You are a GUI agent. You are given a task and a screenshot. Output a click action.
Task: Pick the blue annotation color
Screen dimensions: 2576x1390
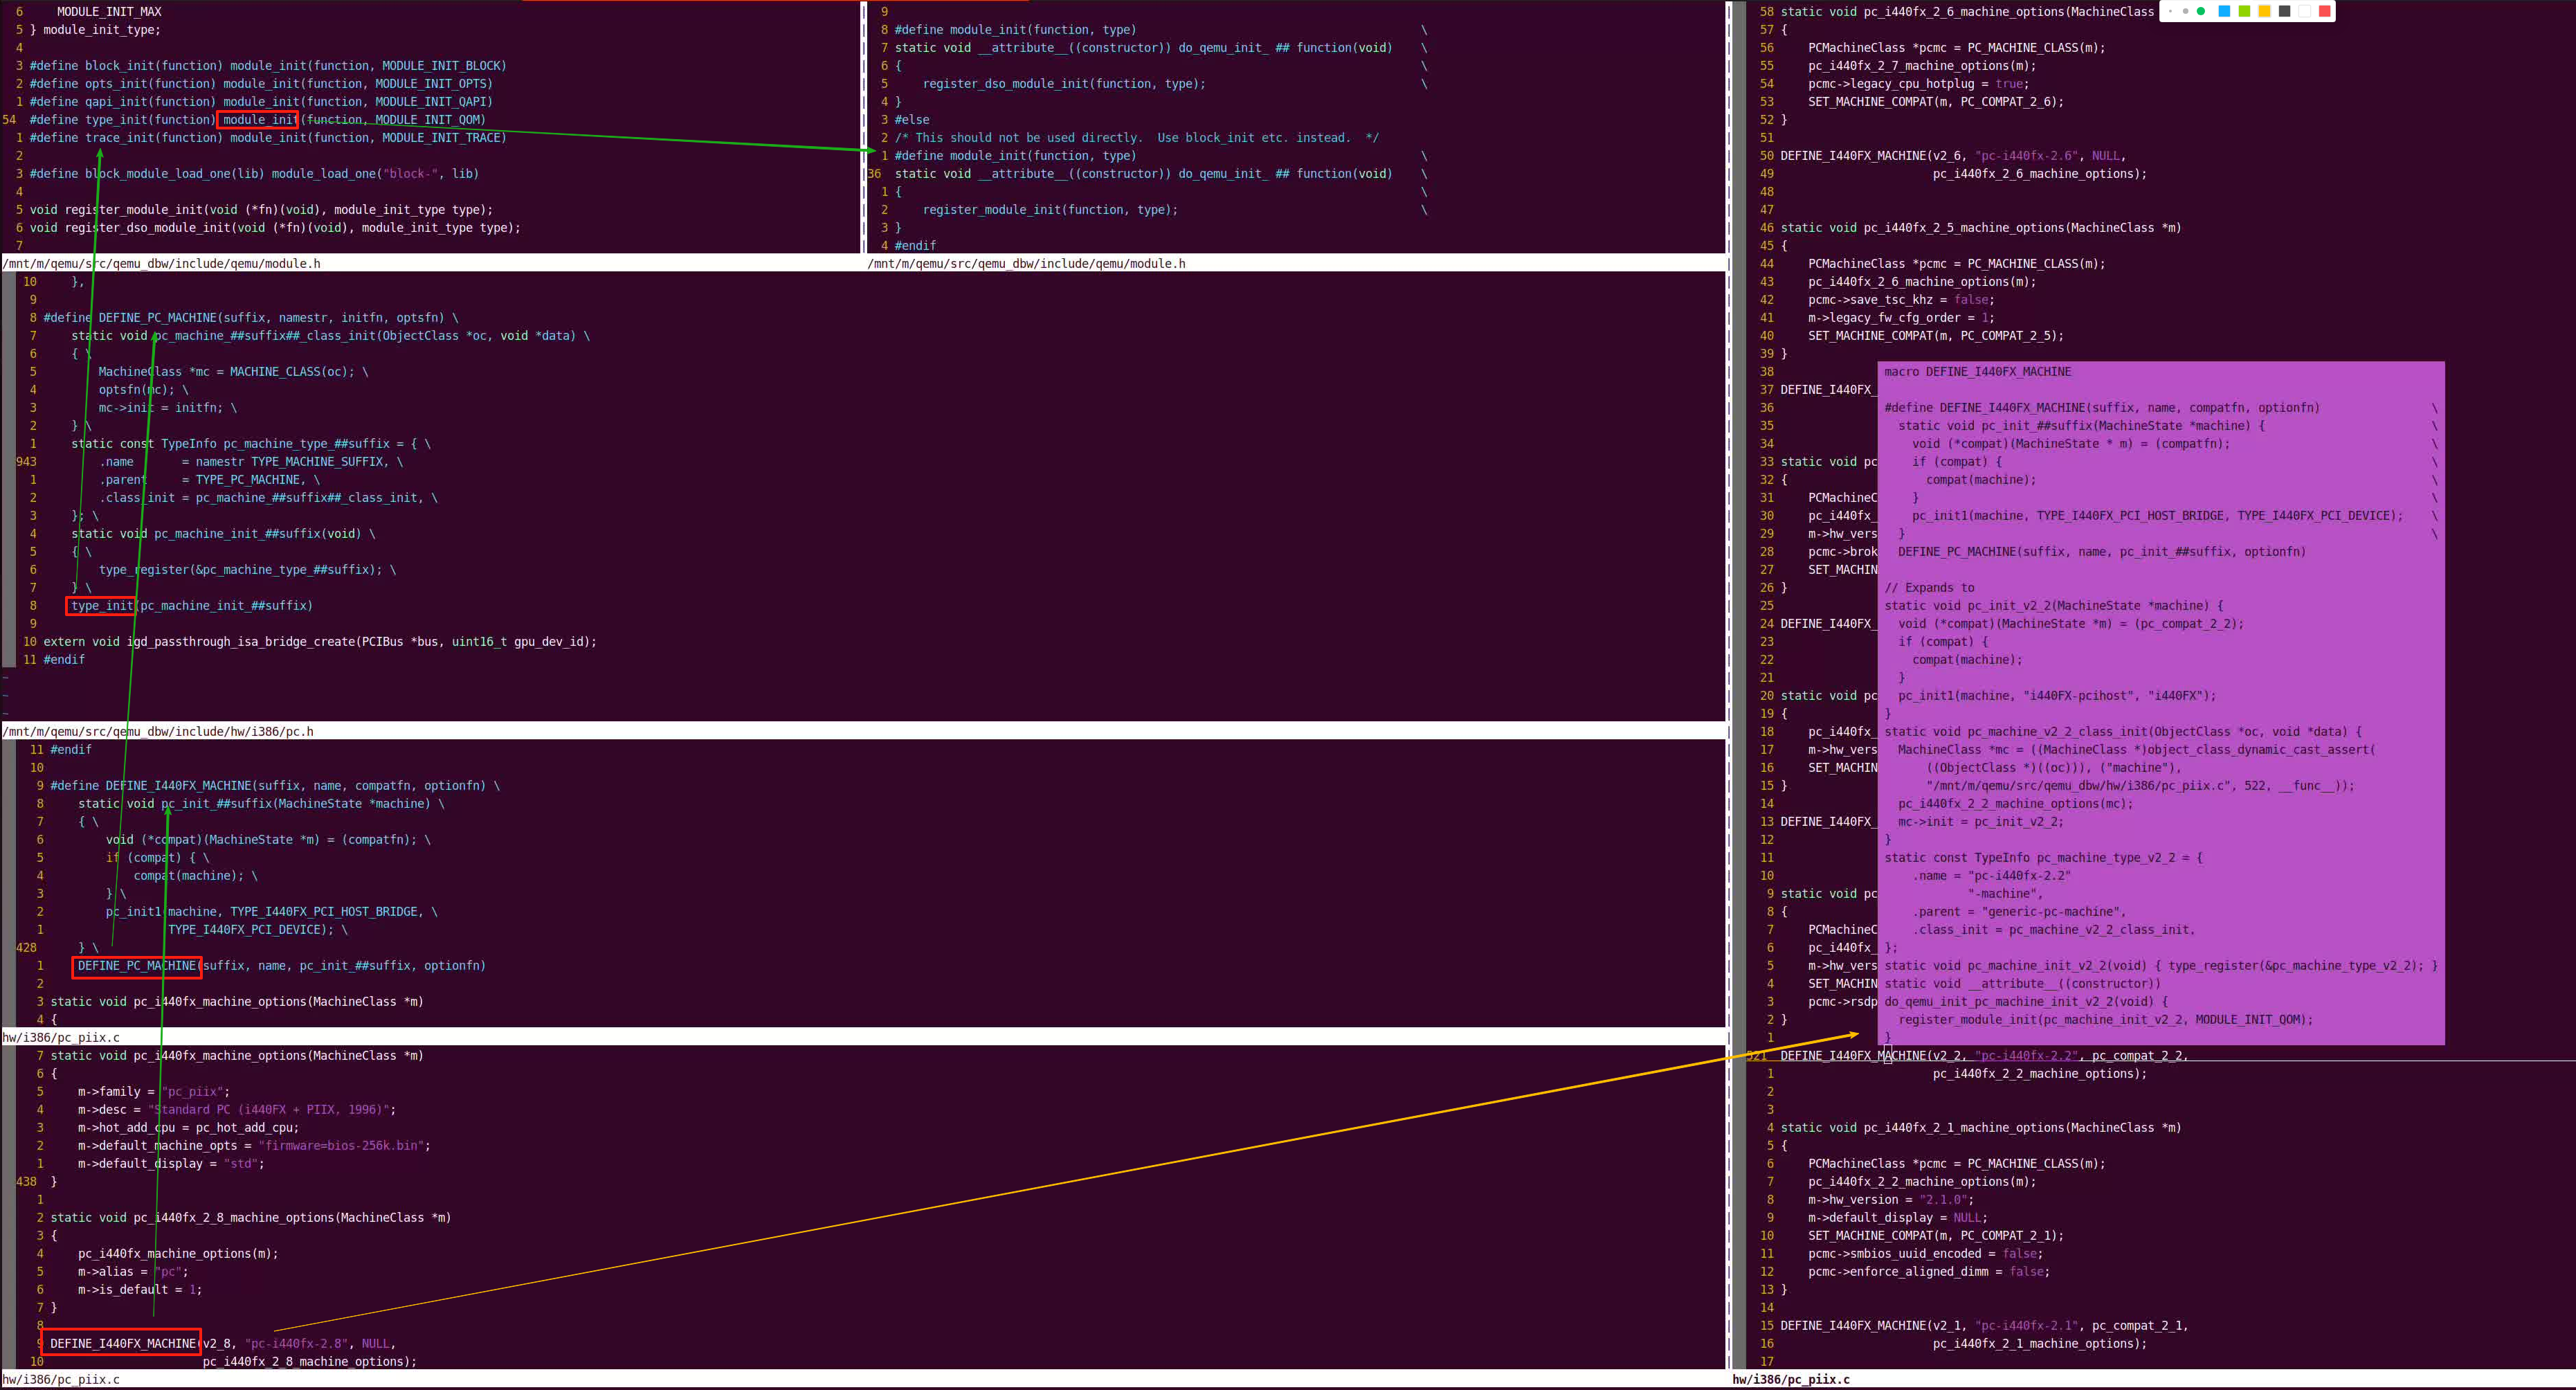tap(2225, 11)
